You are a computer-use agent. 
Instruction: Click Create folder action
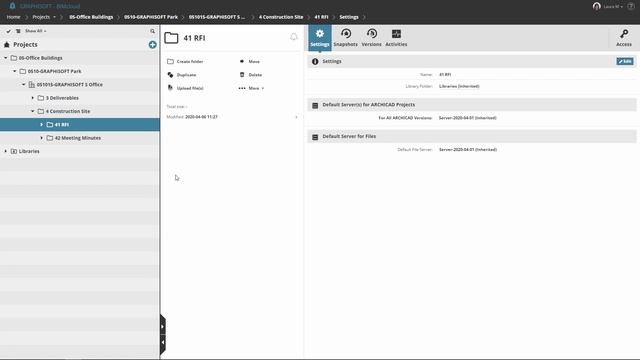185,61
